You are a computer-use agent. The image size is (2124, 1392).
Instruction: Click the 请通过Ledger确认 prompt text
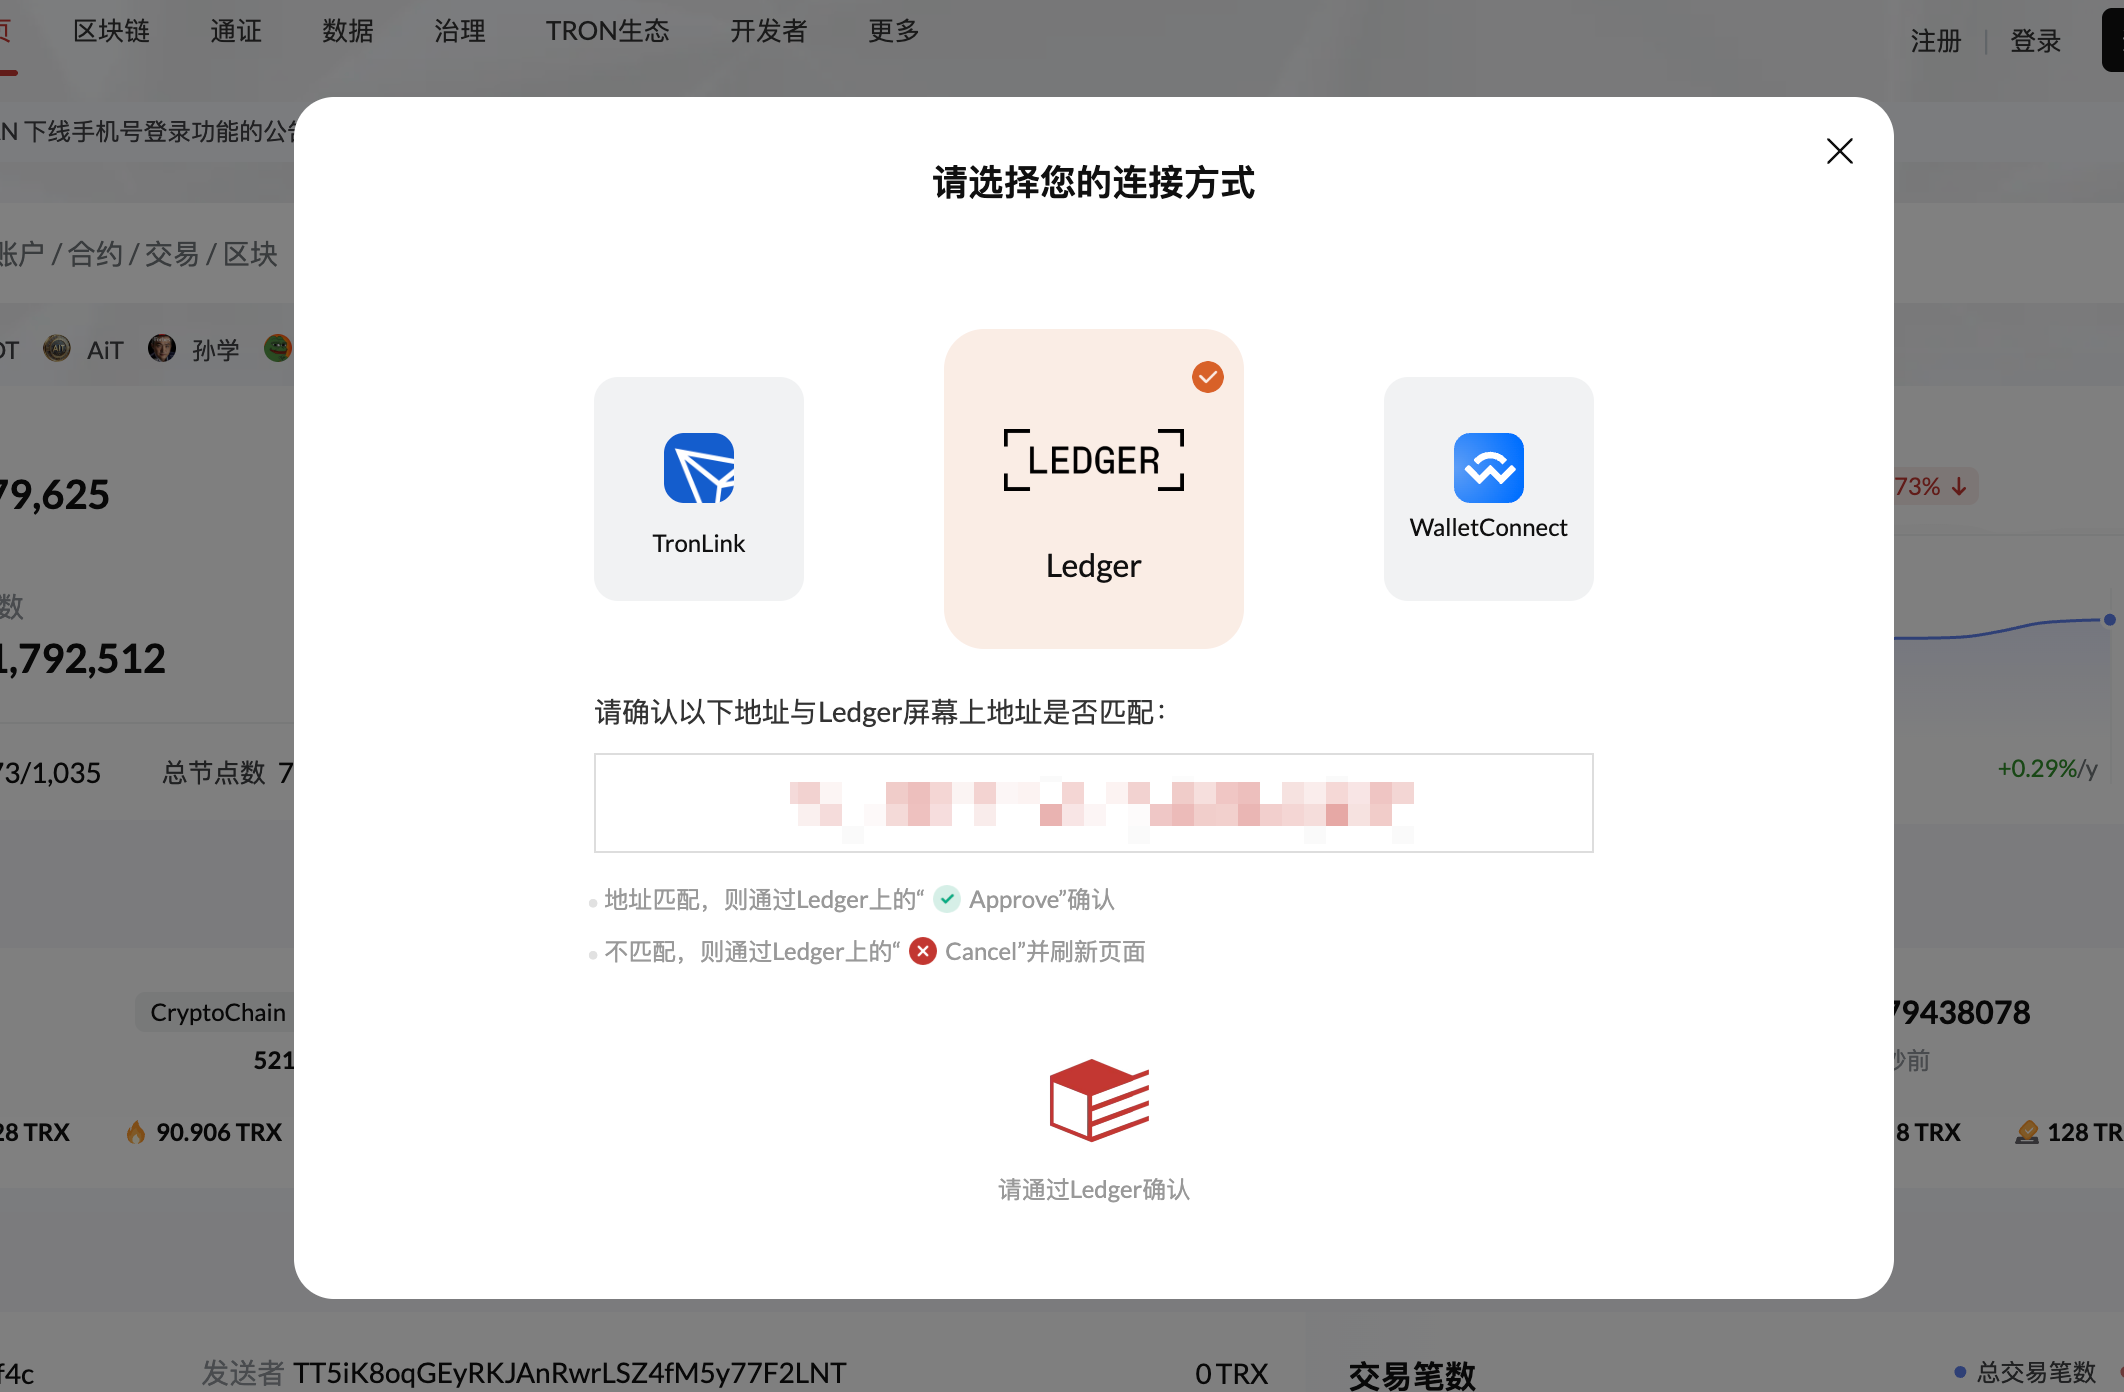tap(1094, 1189)
